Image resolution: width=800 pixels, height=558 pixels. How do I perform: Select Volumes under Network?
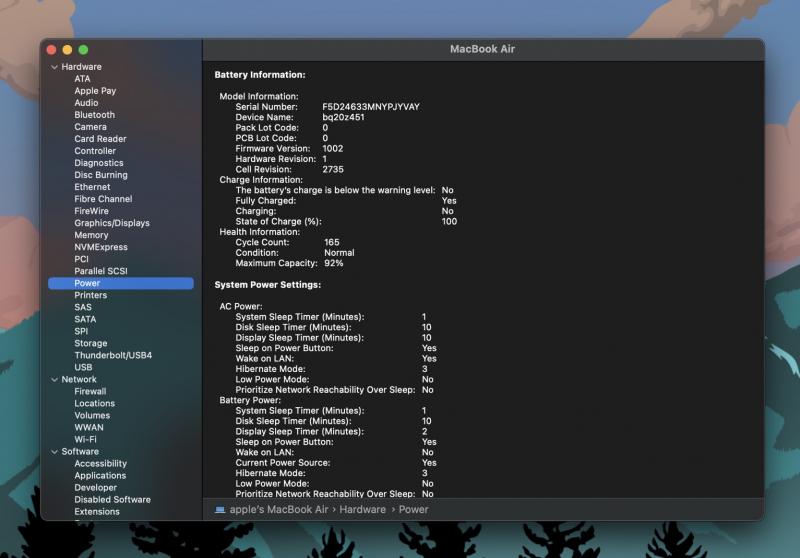92,415
